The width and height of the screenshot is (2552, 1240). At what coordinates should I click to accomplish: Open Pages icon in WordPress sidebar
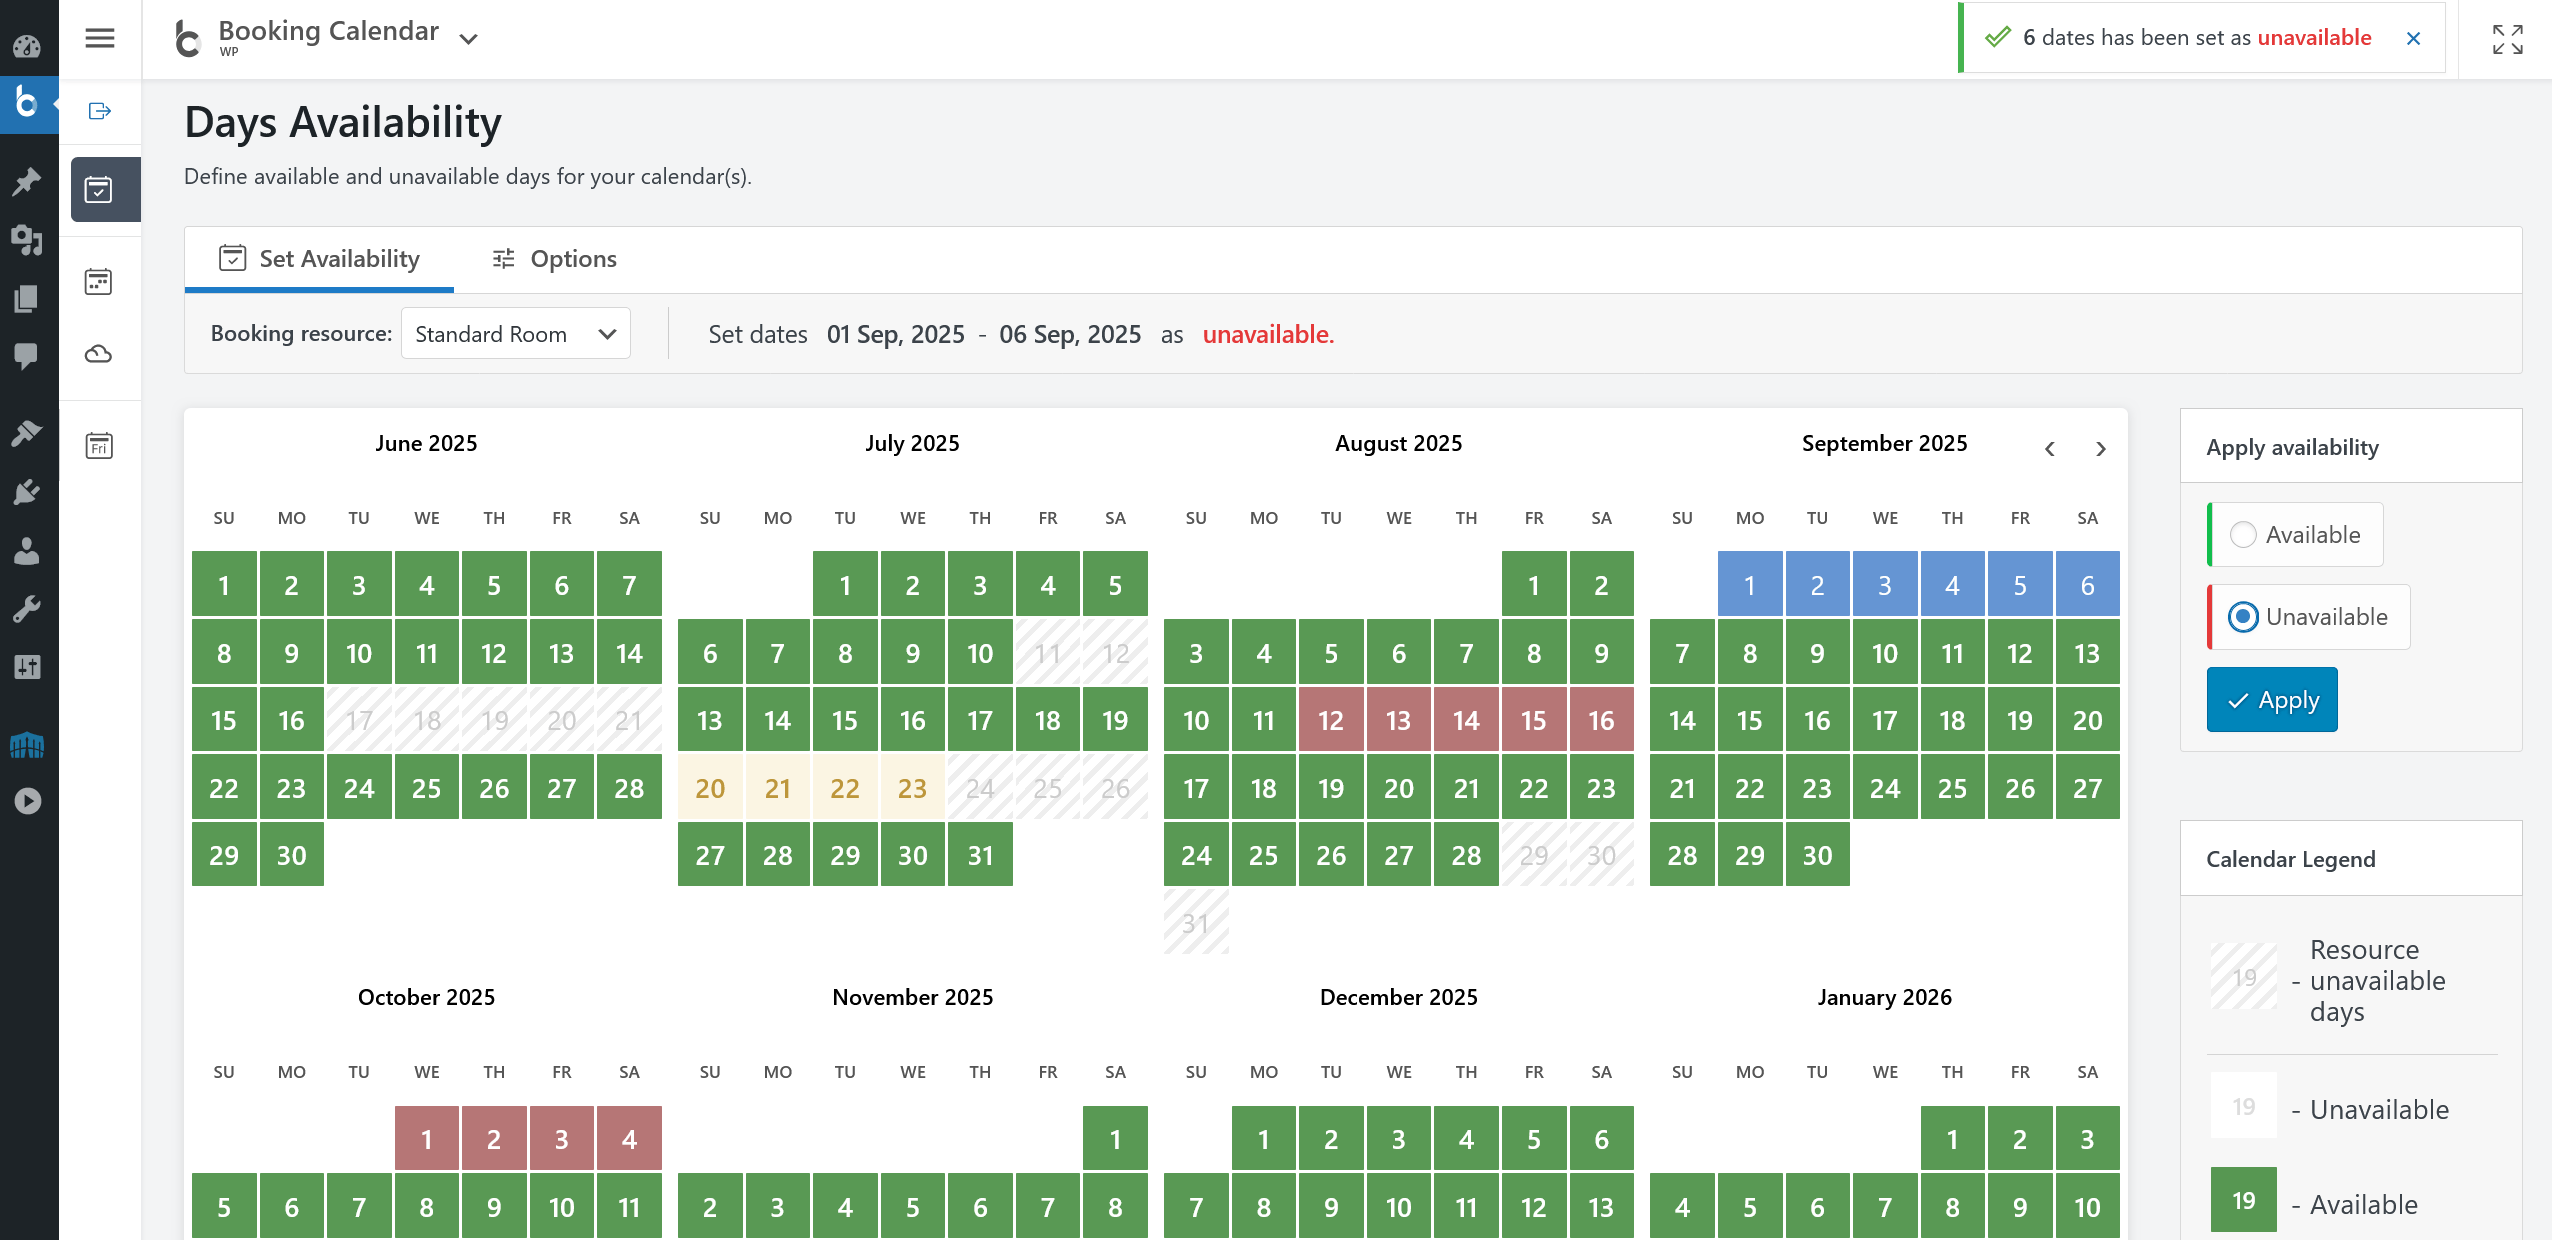27,298
